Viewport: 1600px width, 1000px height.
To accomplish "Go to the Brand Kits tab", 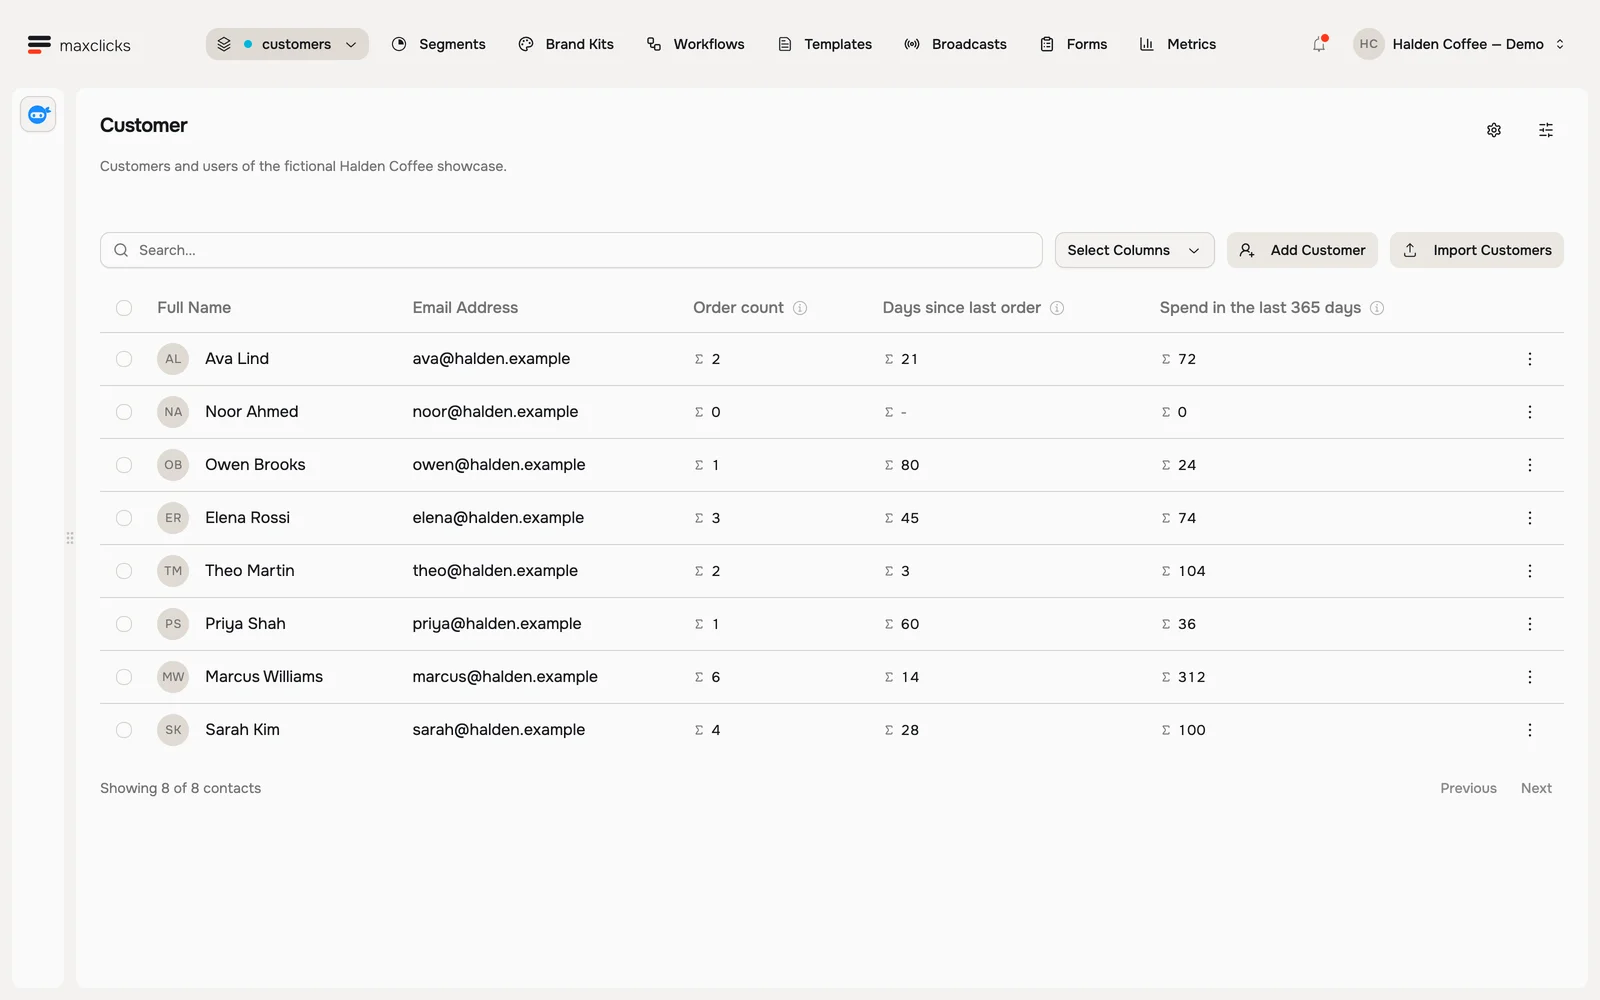I will pyautogui.click(x=566, y=44).
